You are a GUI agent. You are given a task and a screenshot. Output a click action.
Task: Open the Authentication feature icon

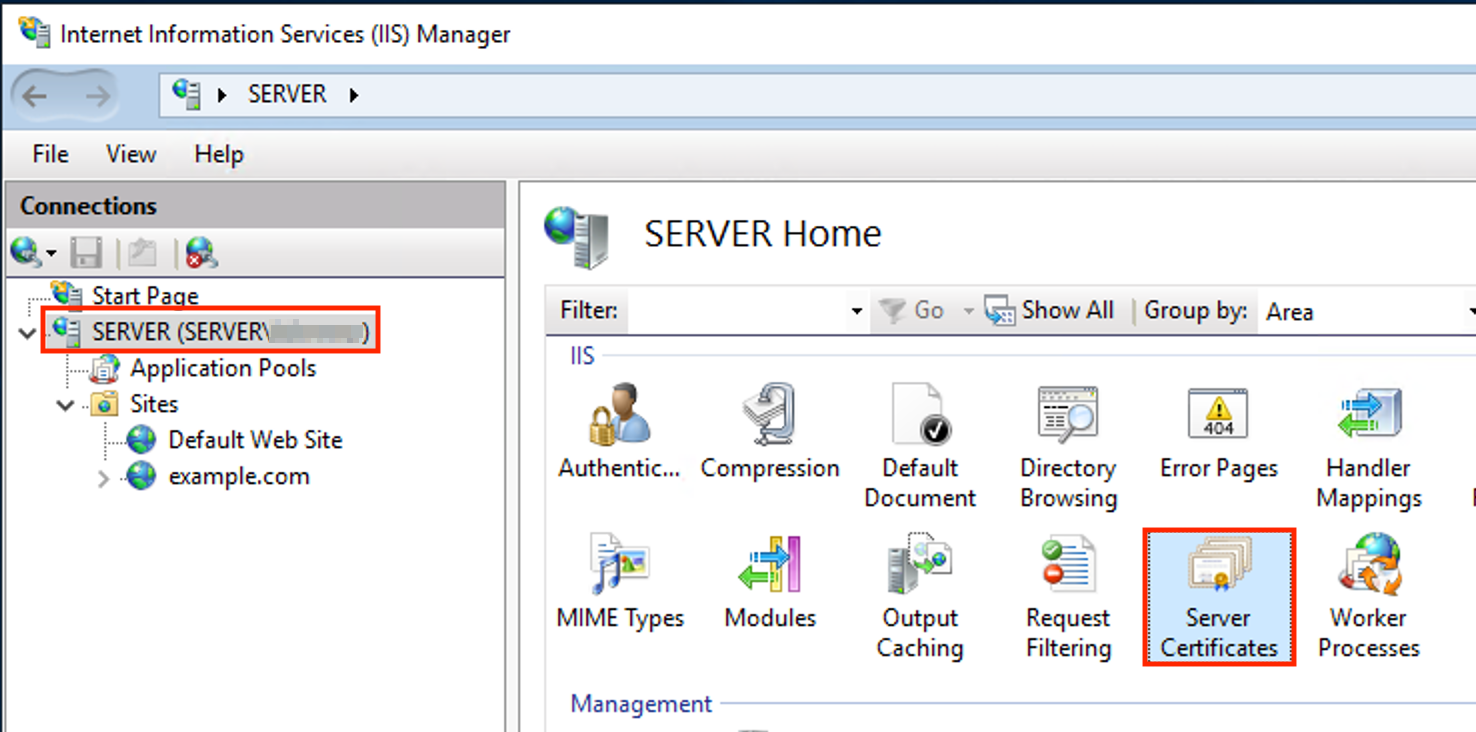tap(619, 432)
